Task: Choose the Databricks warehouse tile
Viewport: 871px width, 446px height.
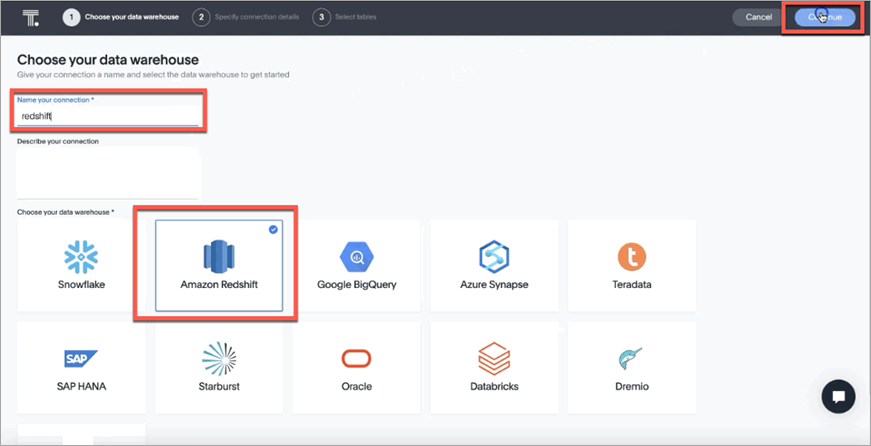Action: click(494, 368)
